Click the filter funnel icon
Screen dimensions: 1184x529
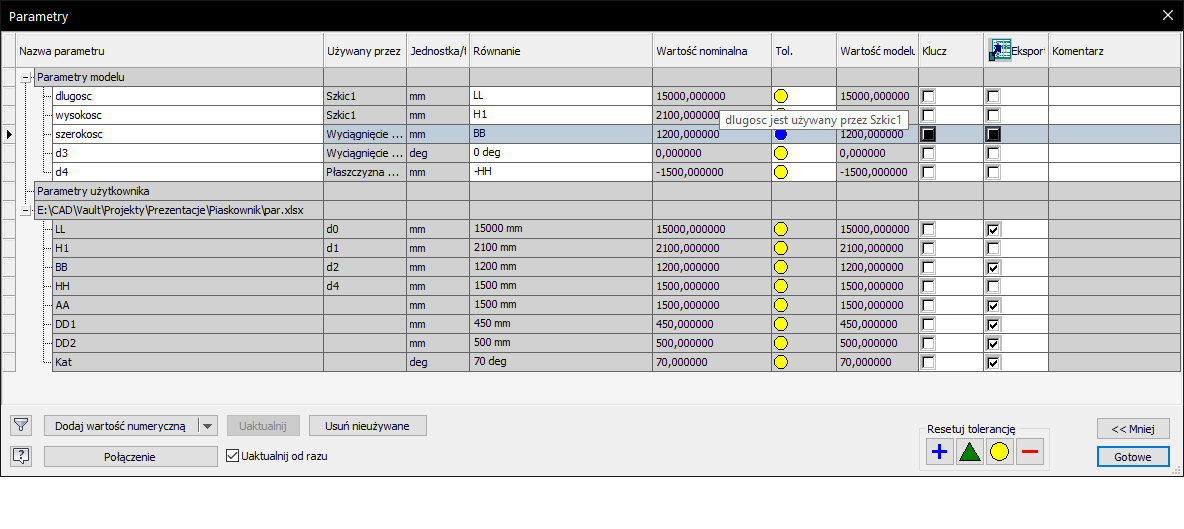(x=21, y=425)
